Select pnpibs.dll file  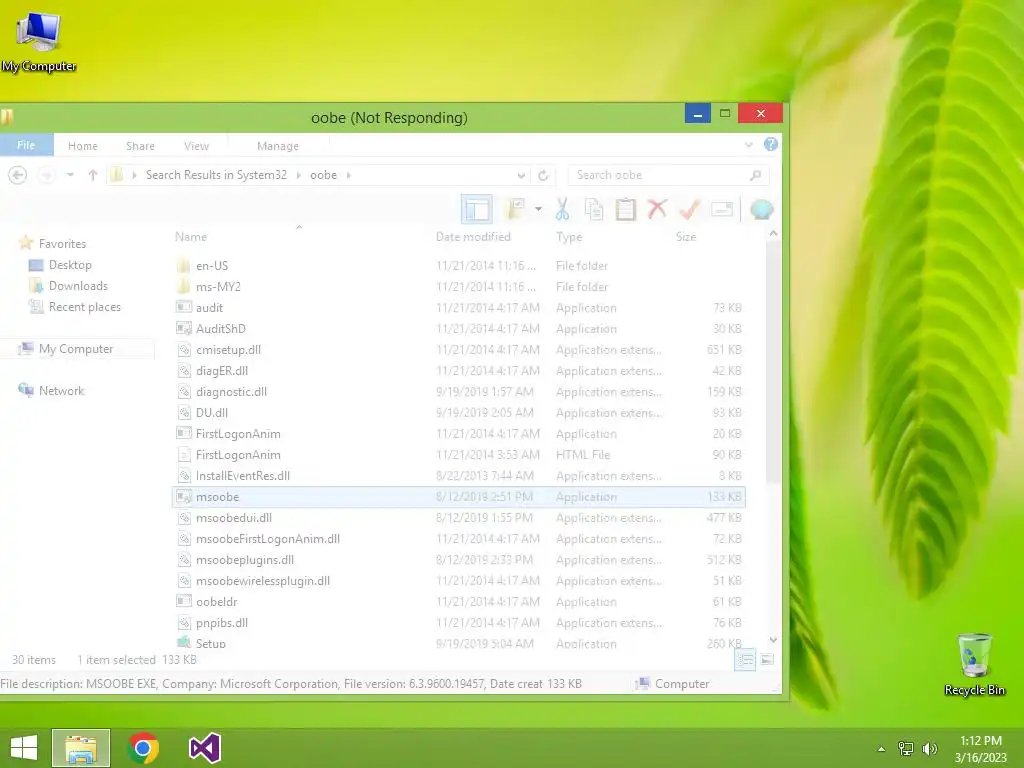tap(458, 622)
